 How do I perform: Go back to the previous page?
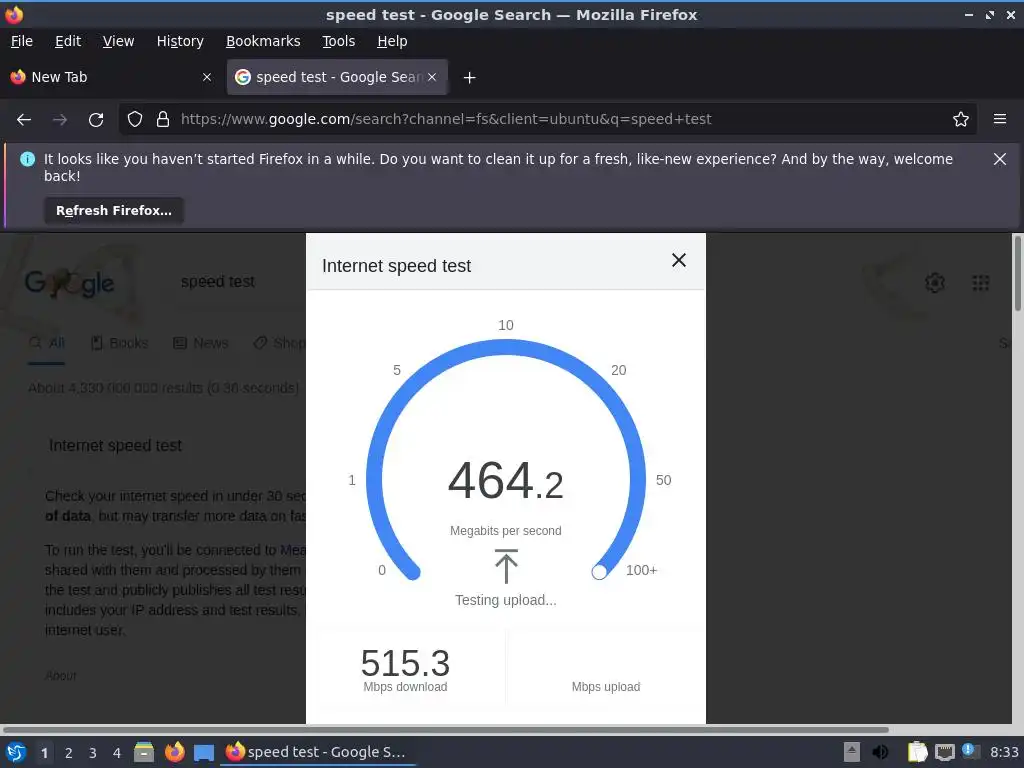[x=24, y=120]
